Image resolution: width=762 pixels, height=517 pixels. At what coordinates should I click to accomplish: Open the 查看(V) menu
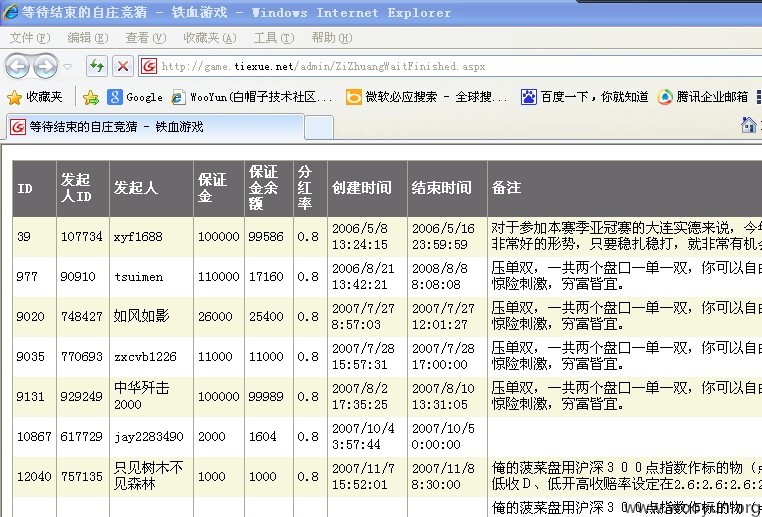pyautogui.click(x=145, y=38)
